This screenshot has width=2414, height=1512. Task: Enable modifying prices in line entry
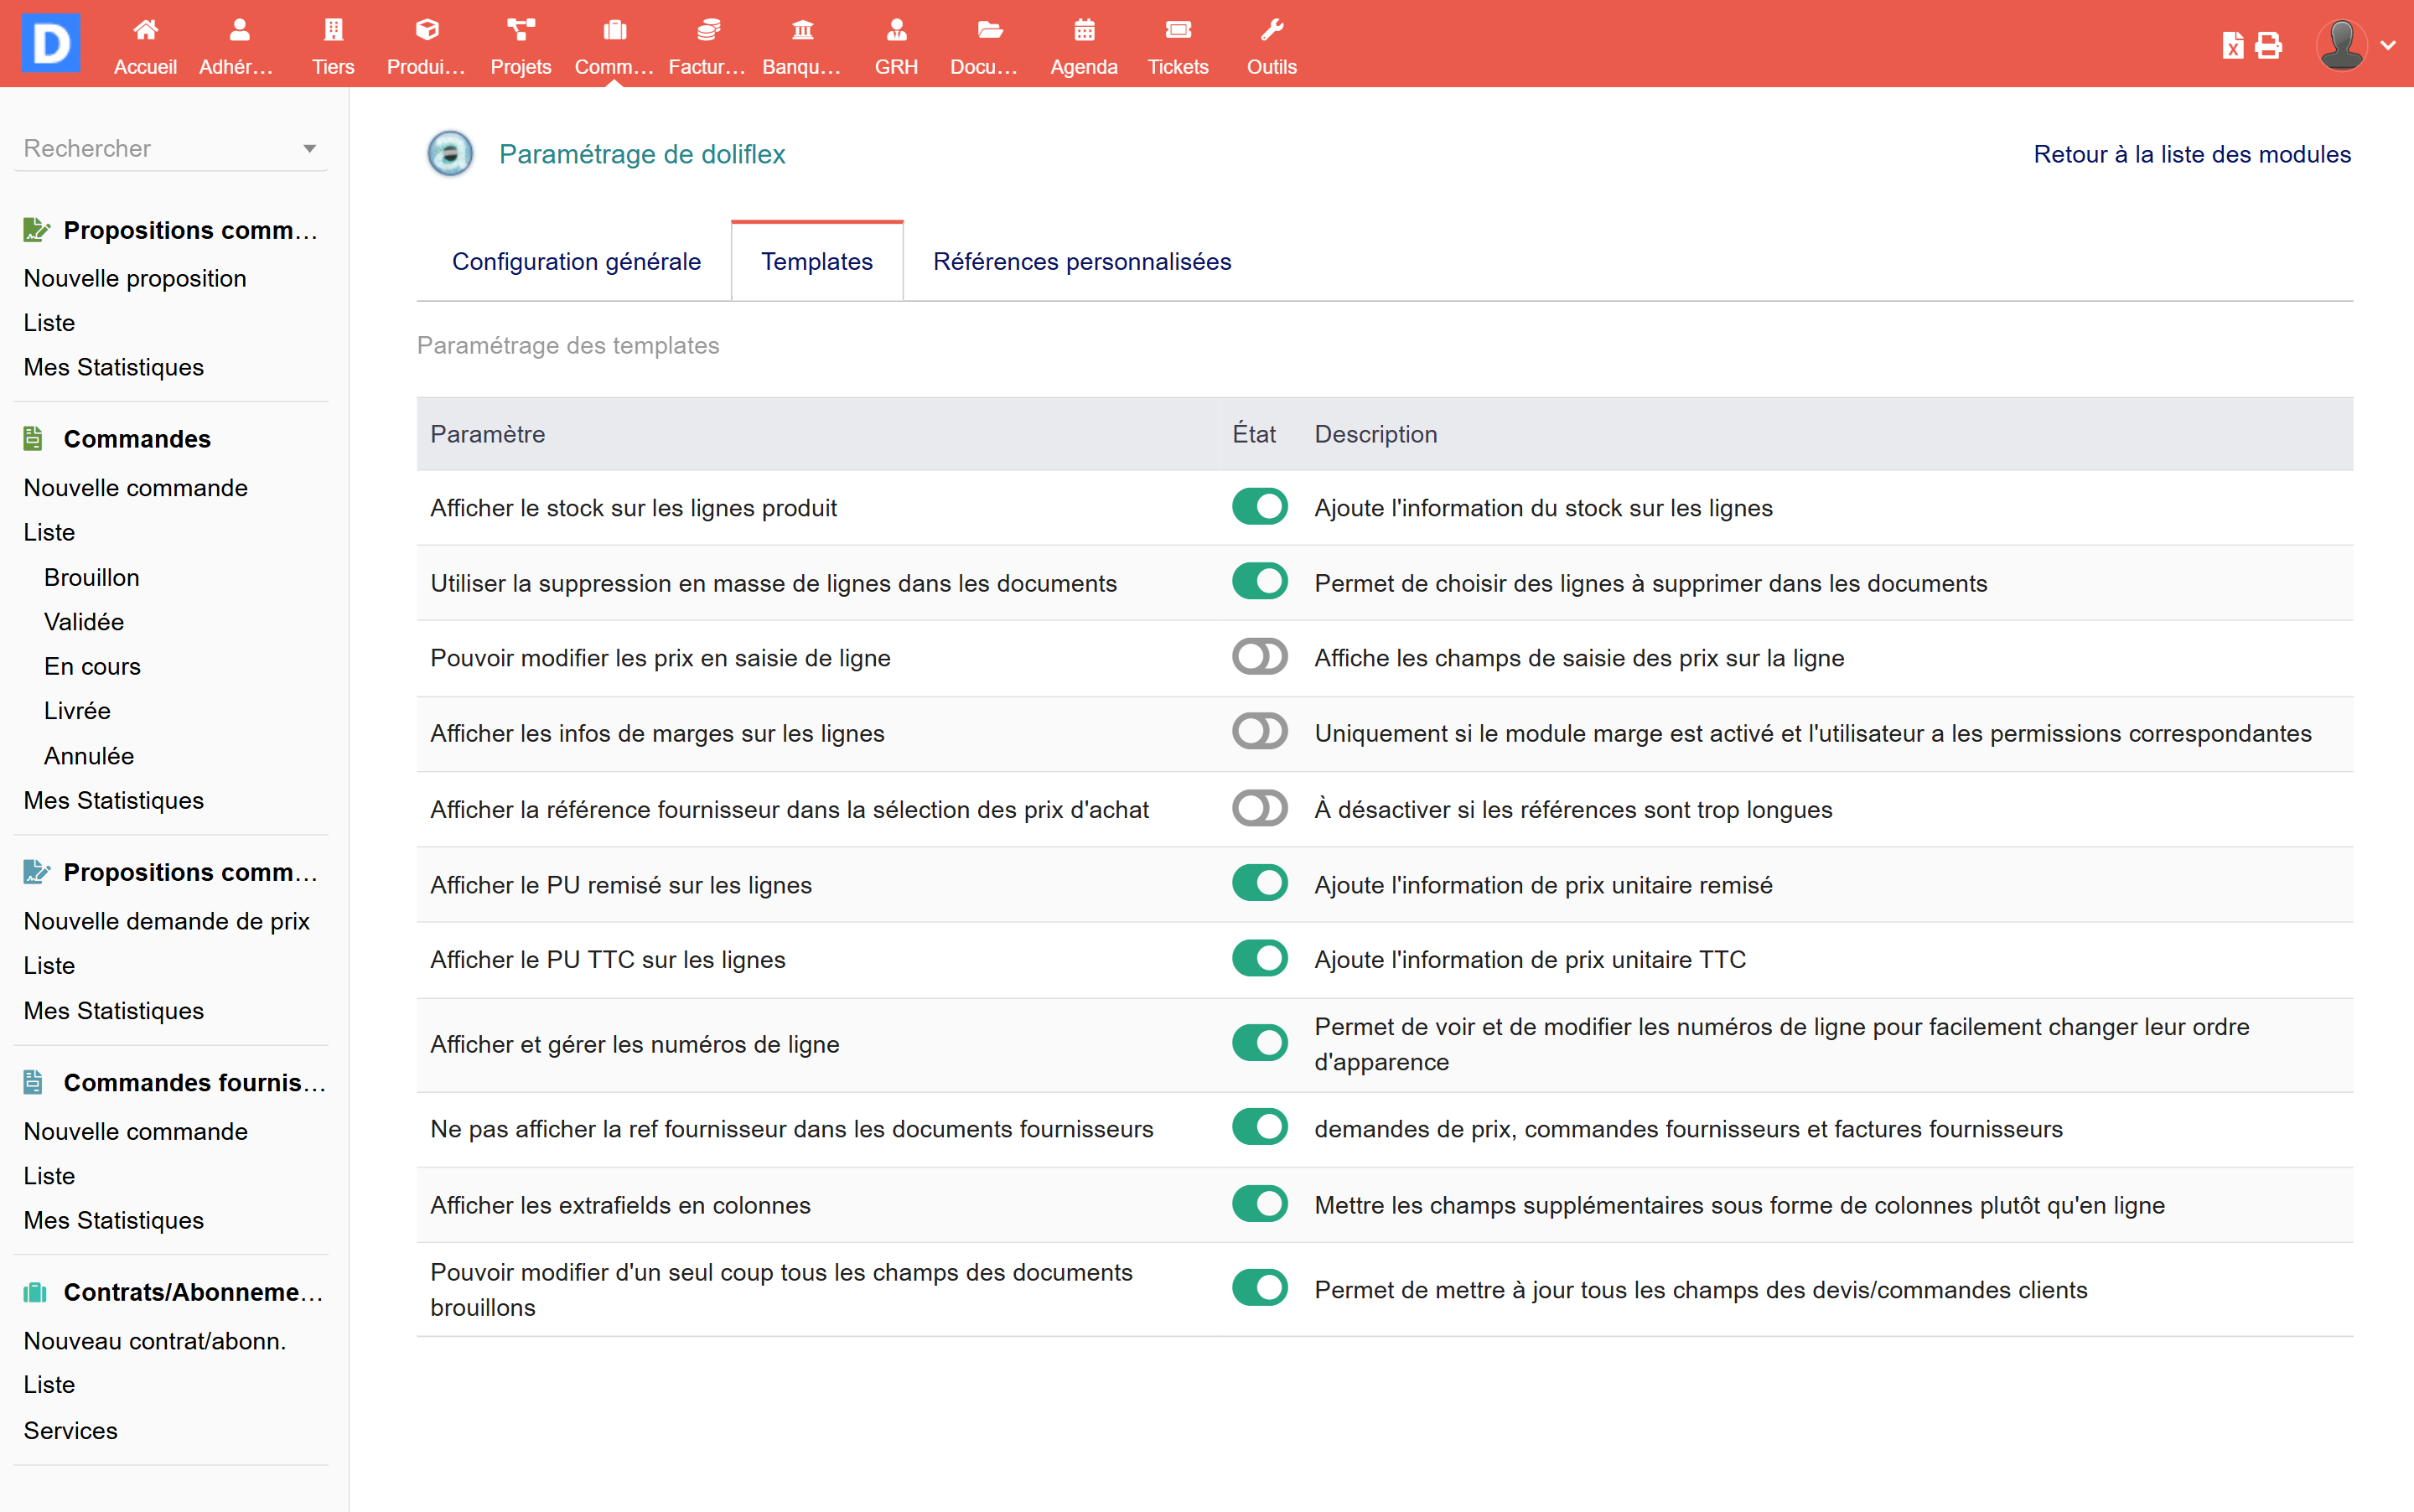(x=1259, y=657)
